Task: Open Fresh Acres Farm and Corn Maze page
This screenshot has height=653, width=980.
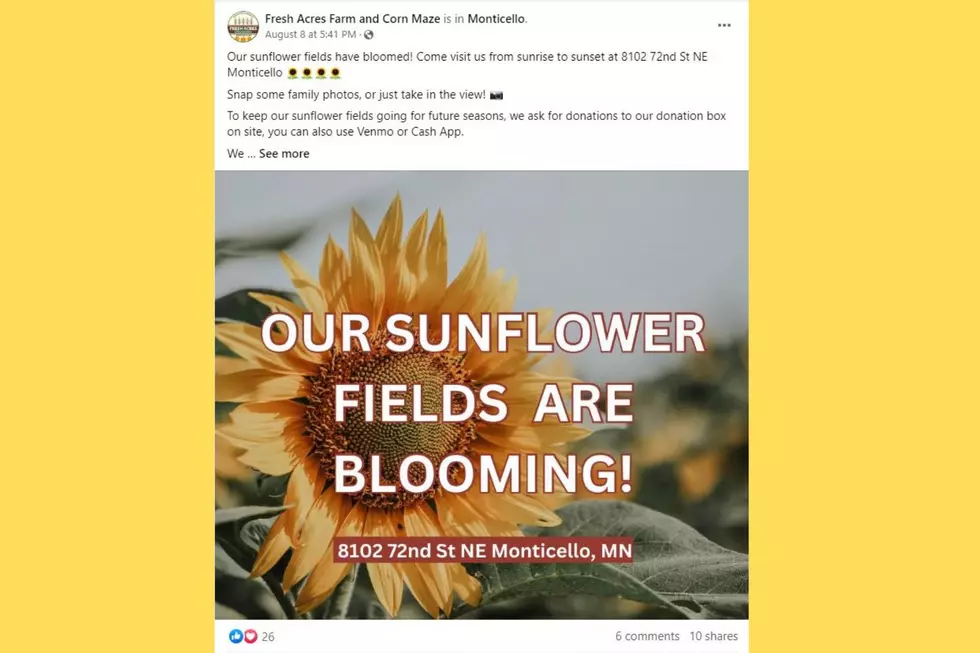Action: [x=352, y=19]
